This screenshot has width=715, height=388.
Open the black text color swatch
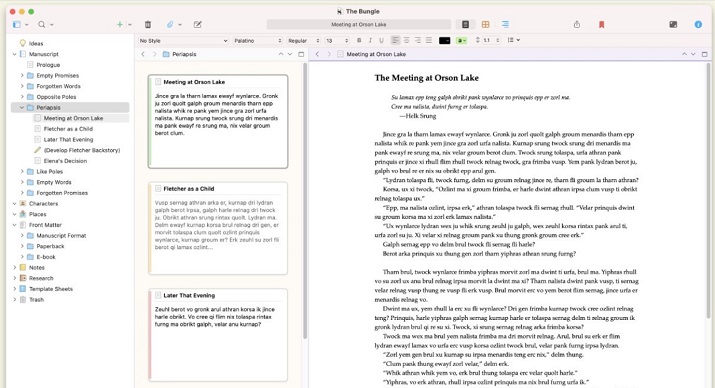445,41
